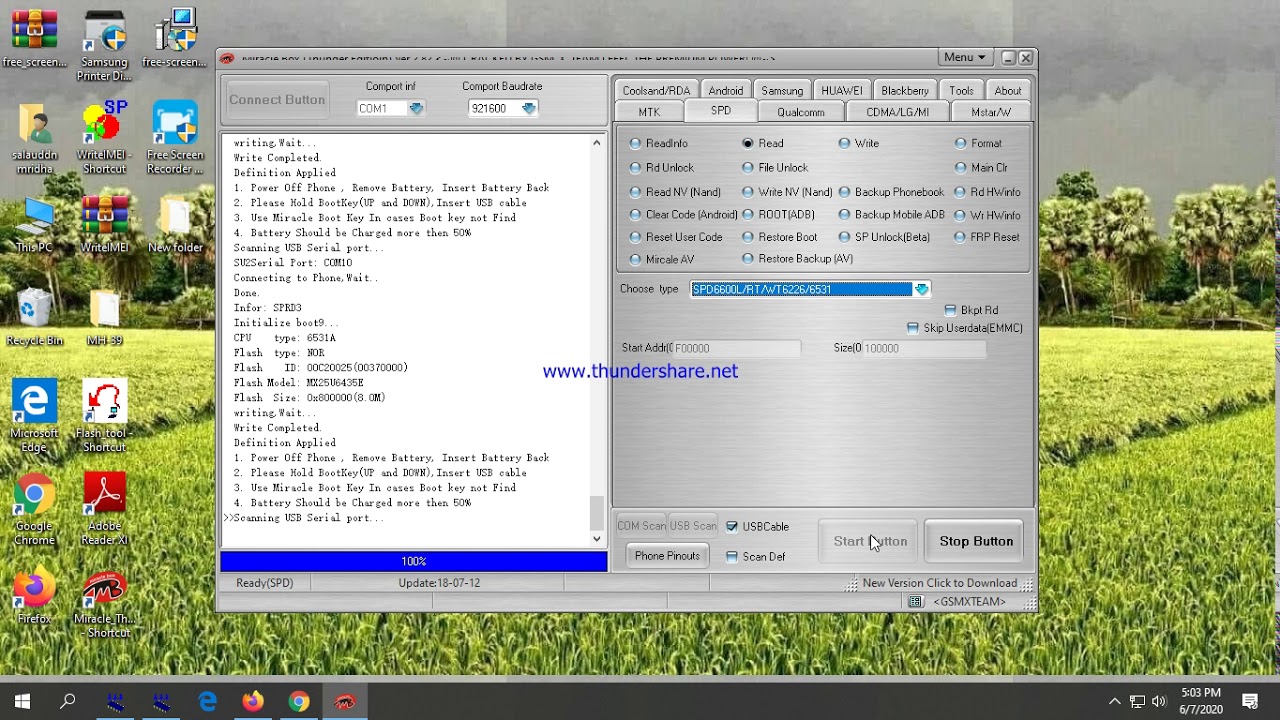Open www.thundershare.net link
Image resolution: width=1280 pixels, height=720 pixels.
[640, 371]
